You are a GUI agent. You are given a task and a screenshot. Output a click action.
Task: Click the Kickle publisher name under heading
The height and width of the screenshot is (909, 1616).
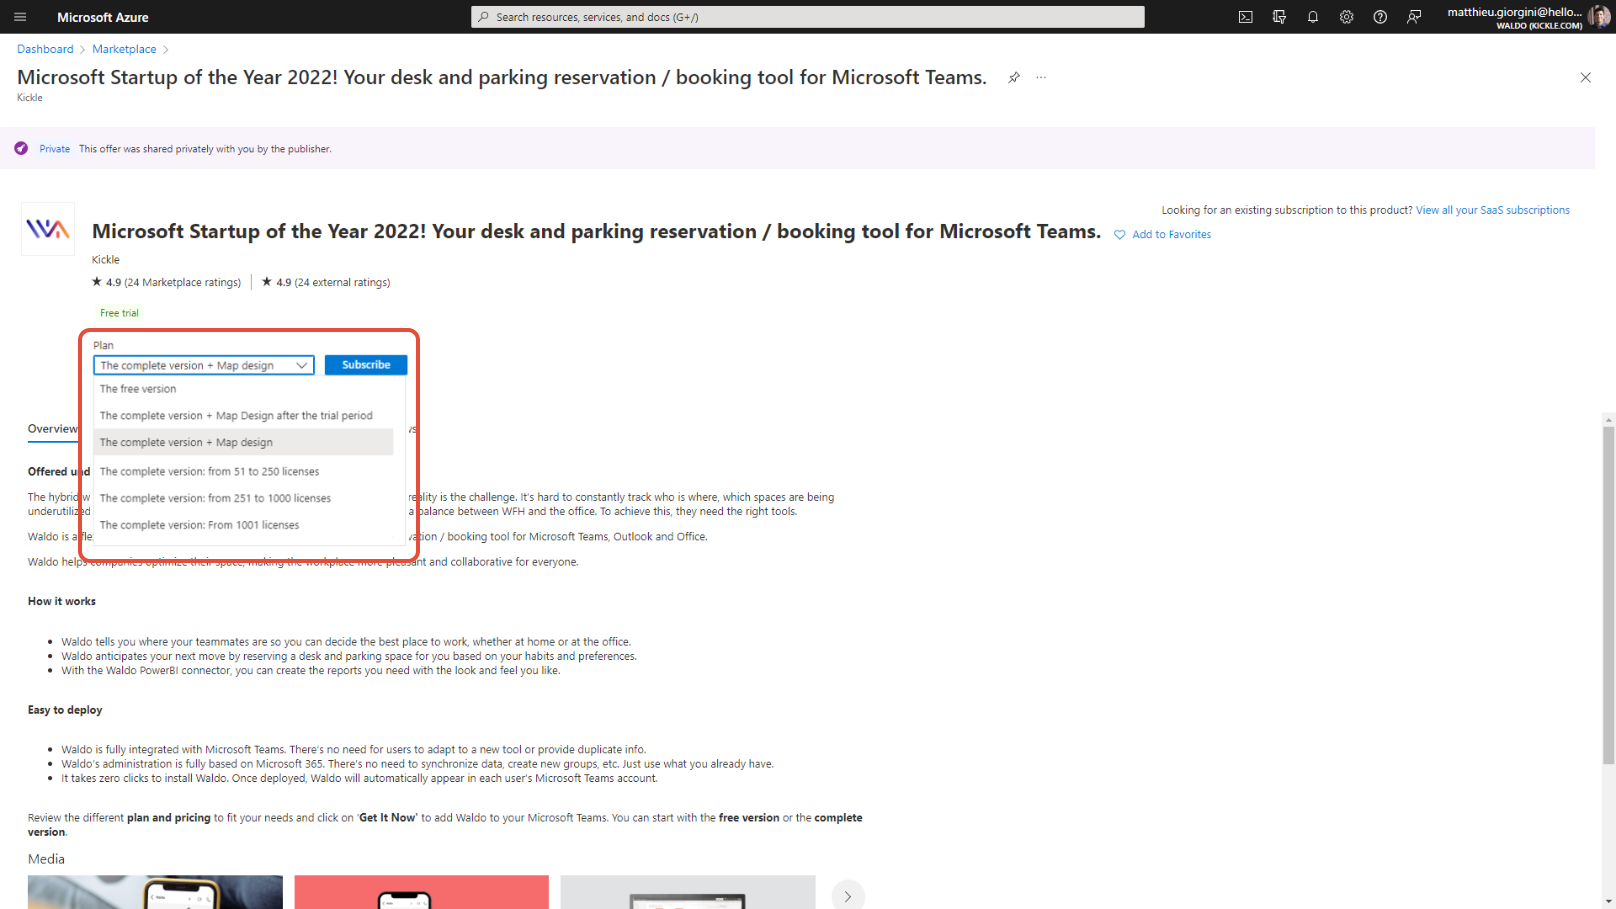[105, 259]
